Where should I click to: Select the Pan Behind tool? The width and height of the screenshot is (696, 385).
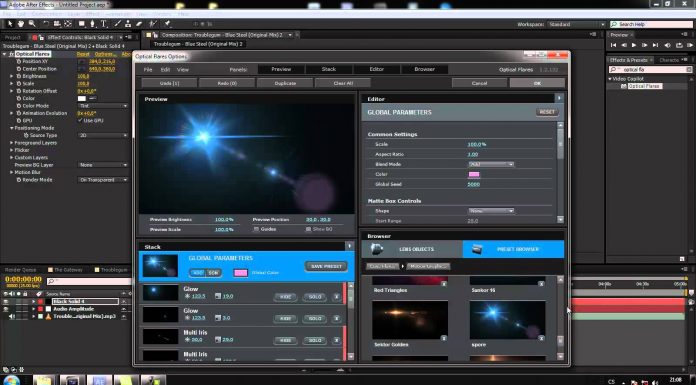coord(68,24)
